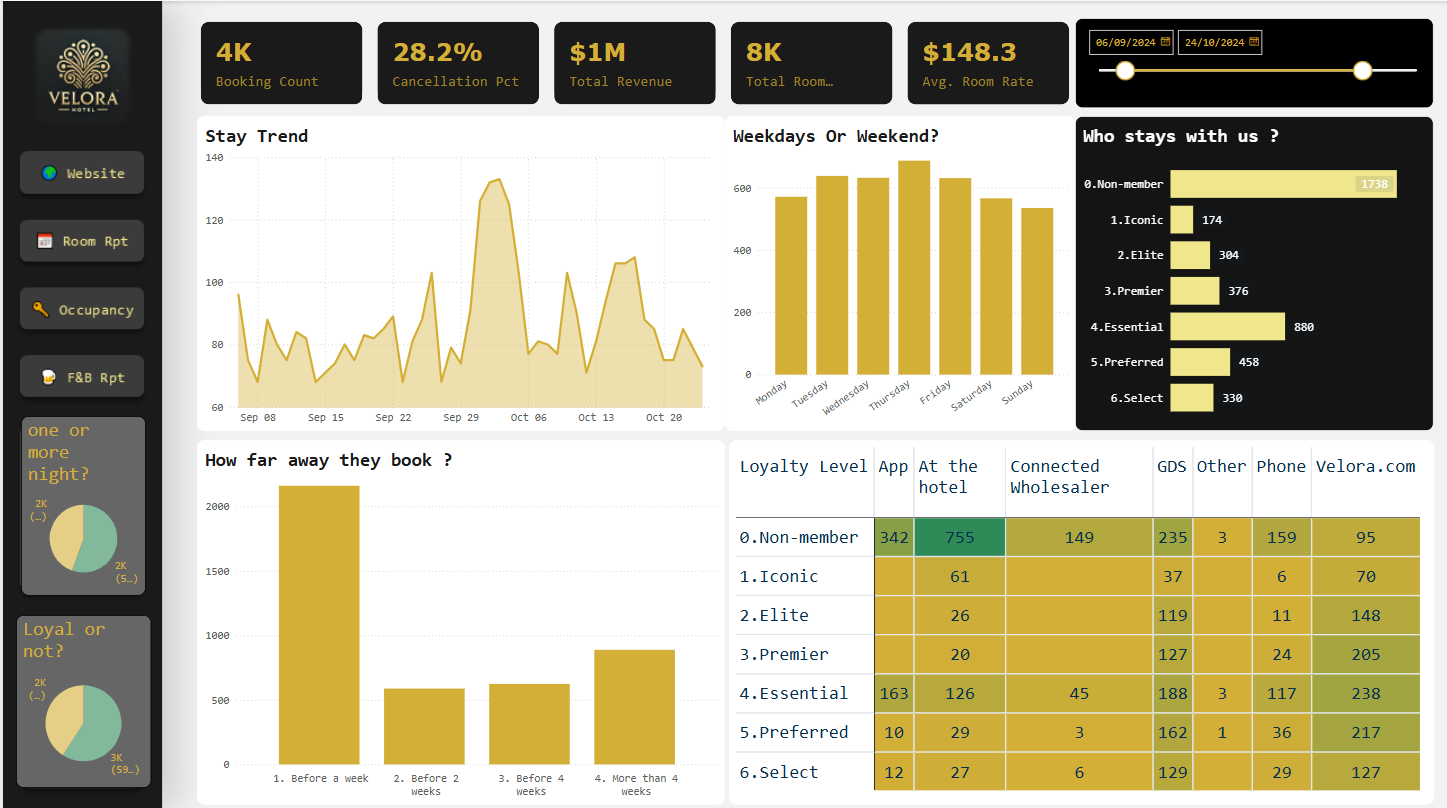1447x808 pixels.
Task: Sort by the GDS column header
Action: coord(1172,466)
